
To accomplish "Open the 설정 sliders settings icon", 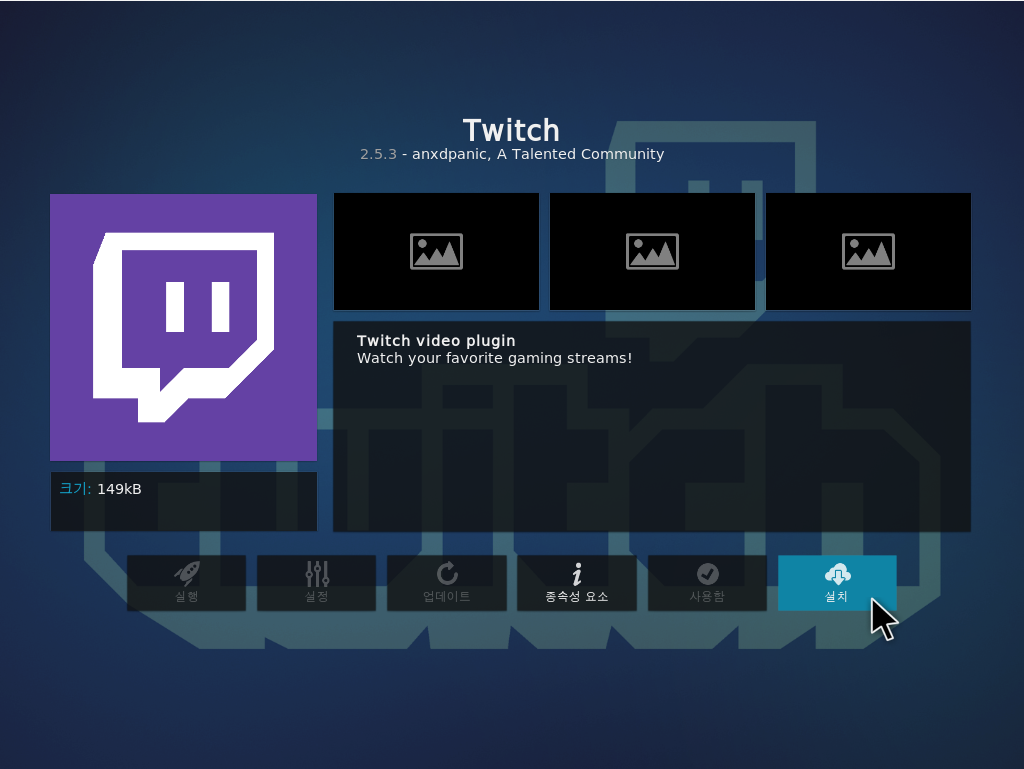I will (x=316, y=573).
